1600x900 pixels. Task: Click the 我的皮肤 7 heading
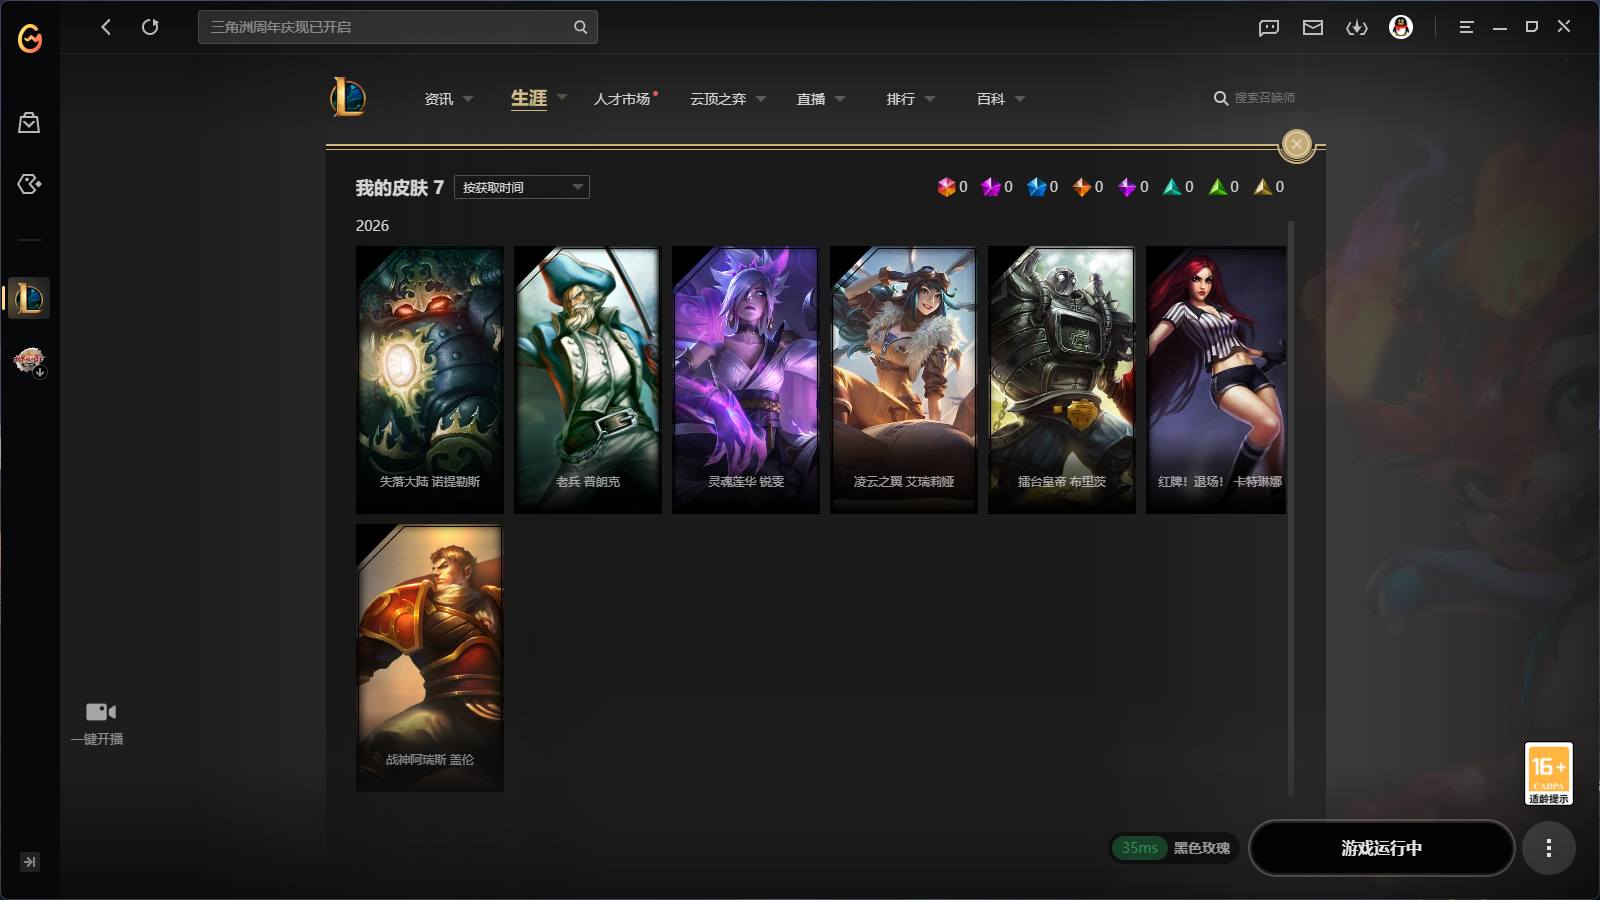coord(400,188)
